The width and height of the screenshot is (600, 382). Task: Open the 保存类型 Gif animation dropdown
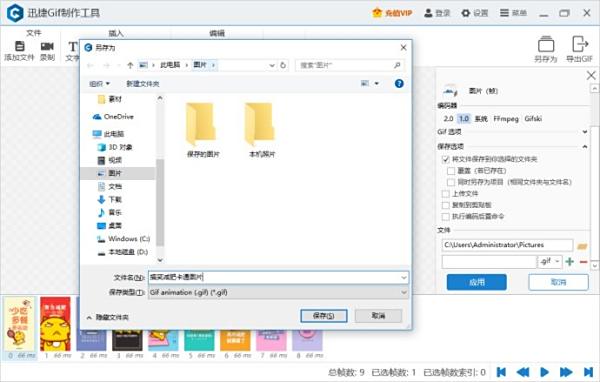(278, 292)
